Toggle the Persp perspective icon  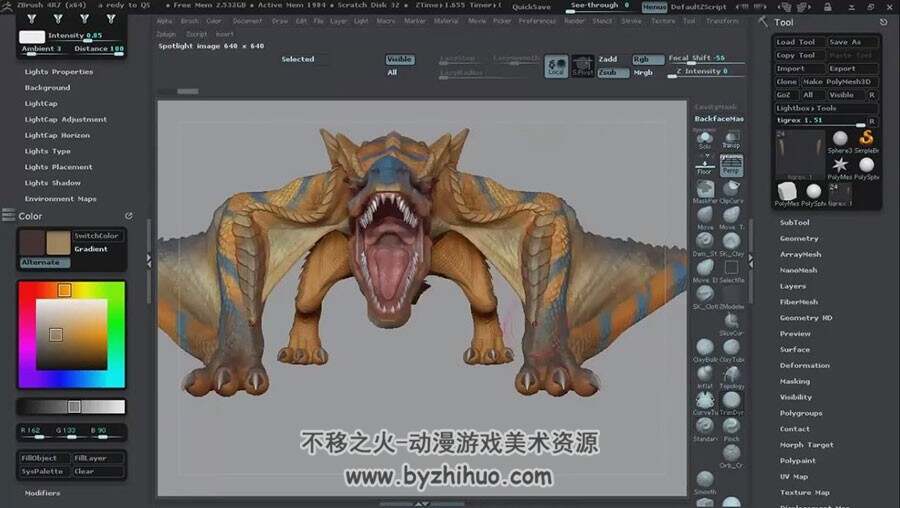731,165
